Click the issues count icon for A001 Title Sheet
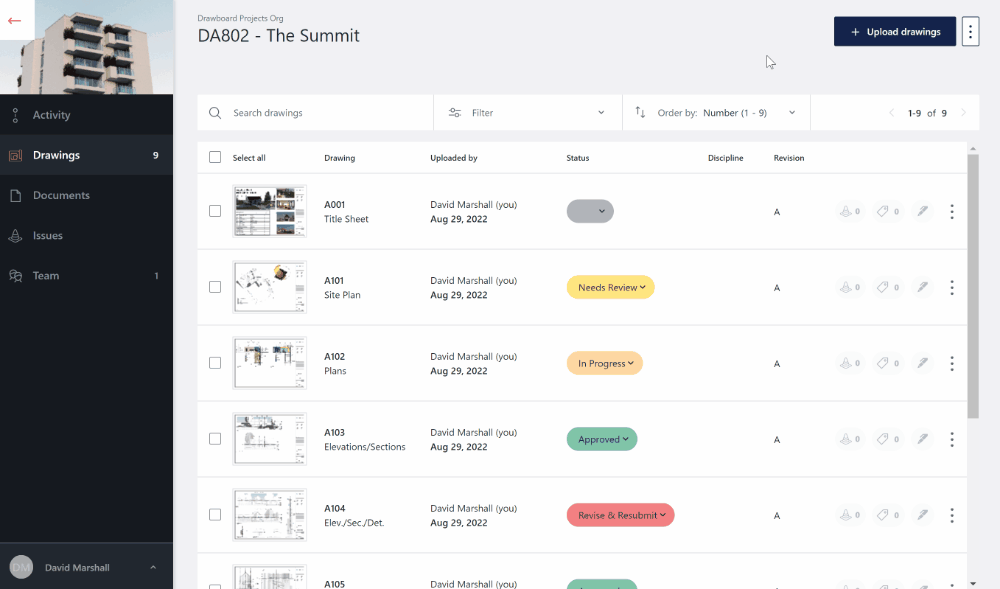1000x589 pixels. 848,211
